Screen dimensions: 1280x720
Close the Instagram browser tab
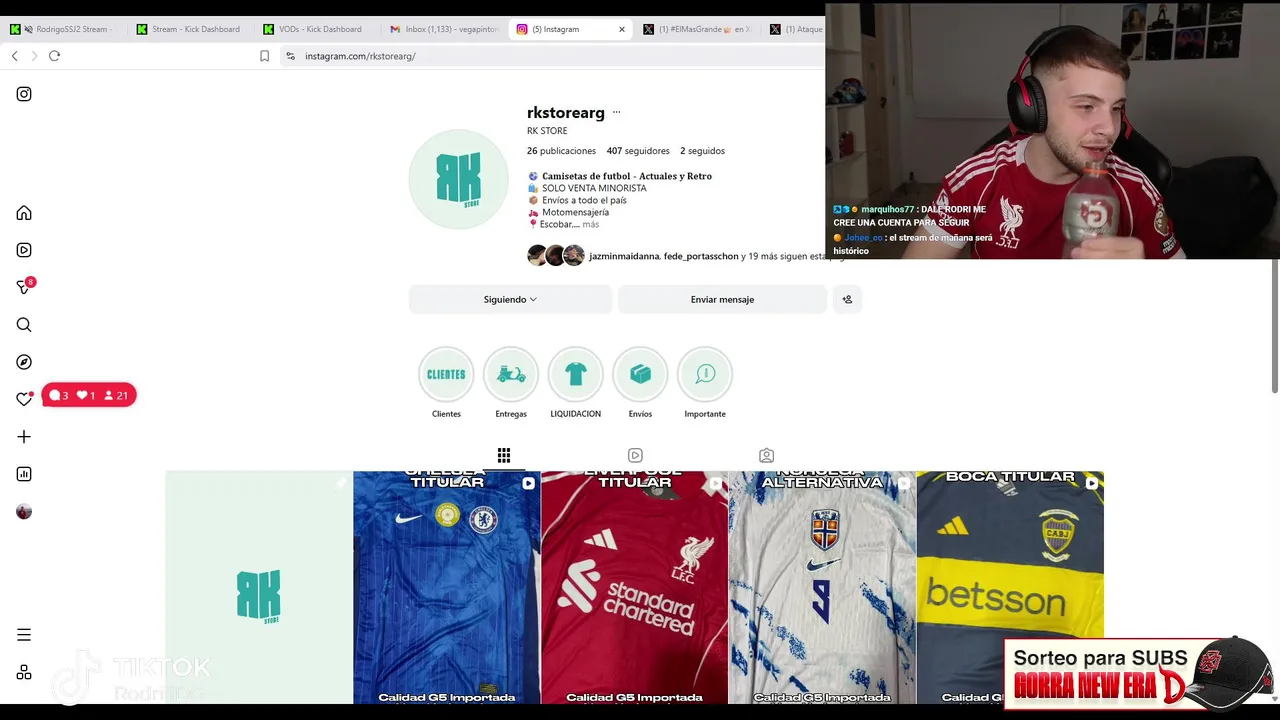pyautogui.click(x=621, y=29)
